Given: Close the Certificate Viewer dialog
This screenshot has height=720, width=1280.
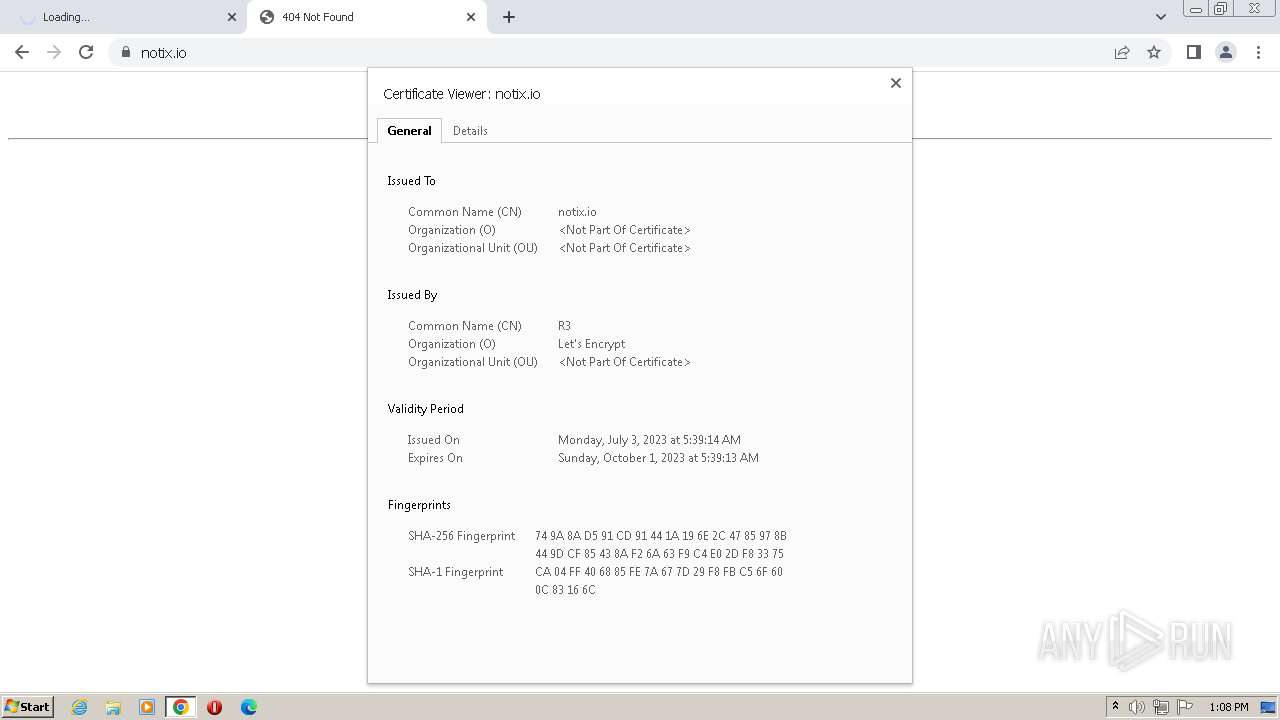Looking at the screenshot, I should [x=896, y=83].
